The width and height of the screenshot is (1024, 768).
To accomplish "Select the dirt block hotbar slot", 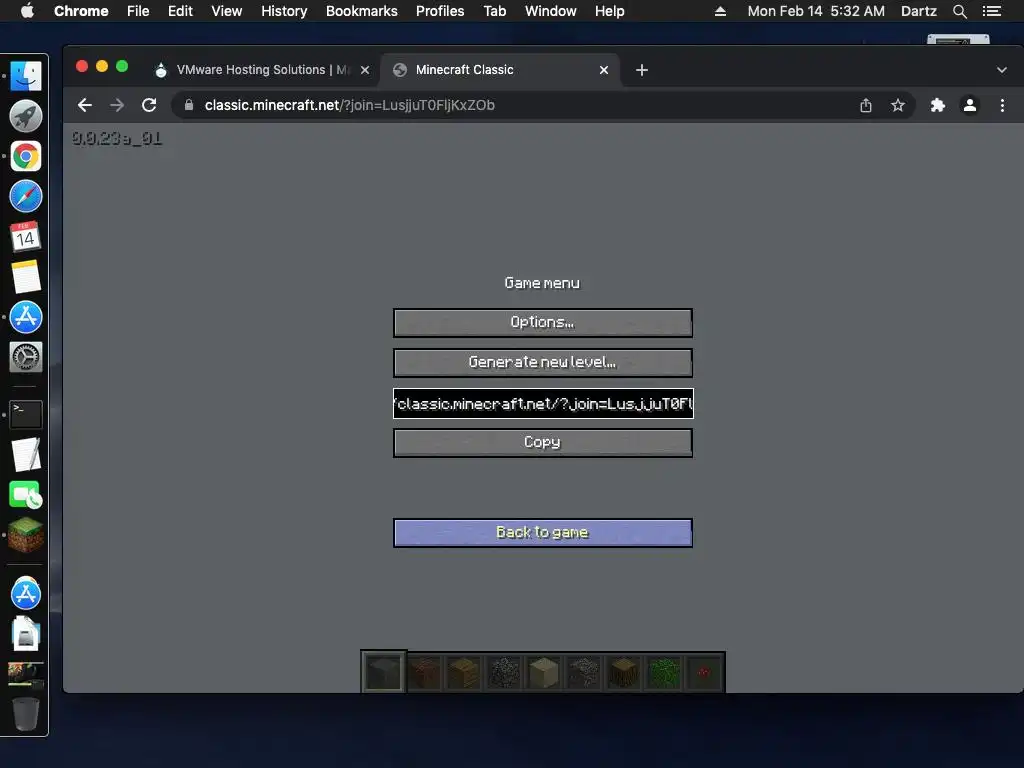I will [424, 672].
